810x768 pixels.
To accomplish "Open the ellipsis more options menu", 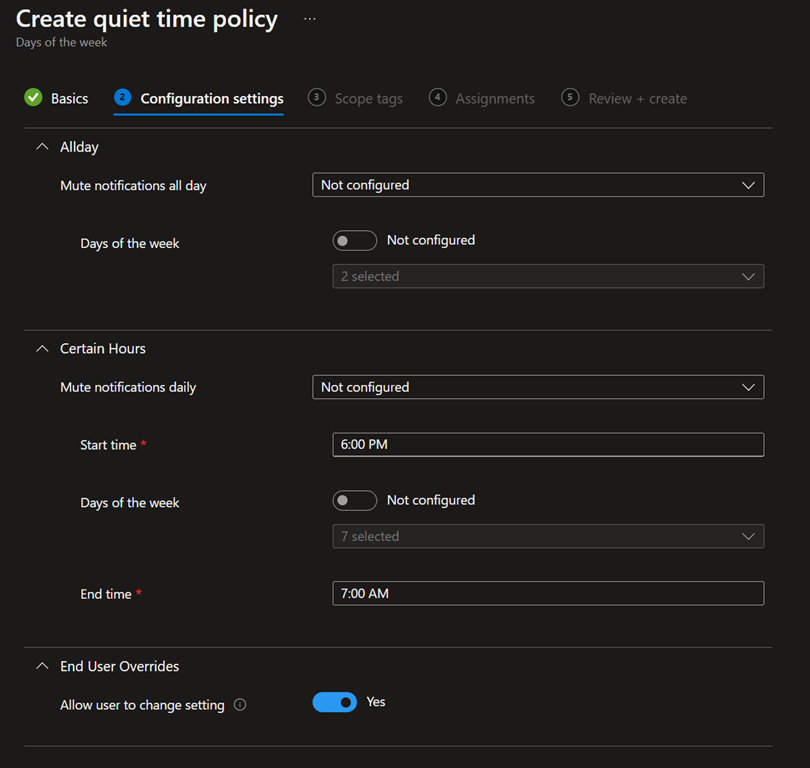I will [x=310, y=19].
